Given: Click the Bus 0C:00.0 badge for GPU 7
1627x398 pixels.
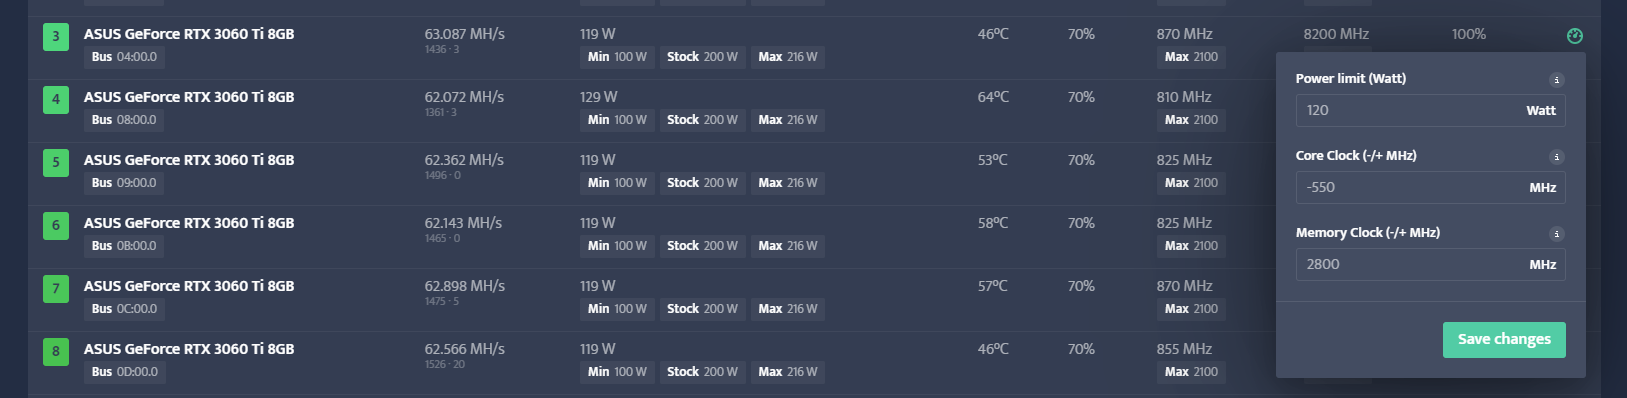Looking at the screenshot, I should click(124, 309).
